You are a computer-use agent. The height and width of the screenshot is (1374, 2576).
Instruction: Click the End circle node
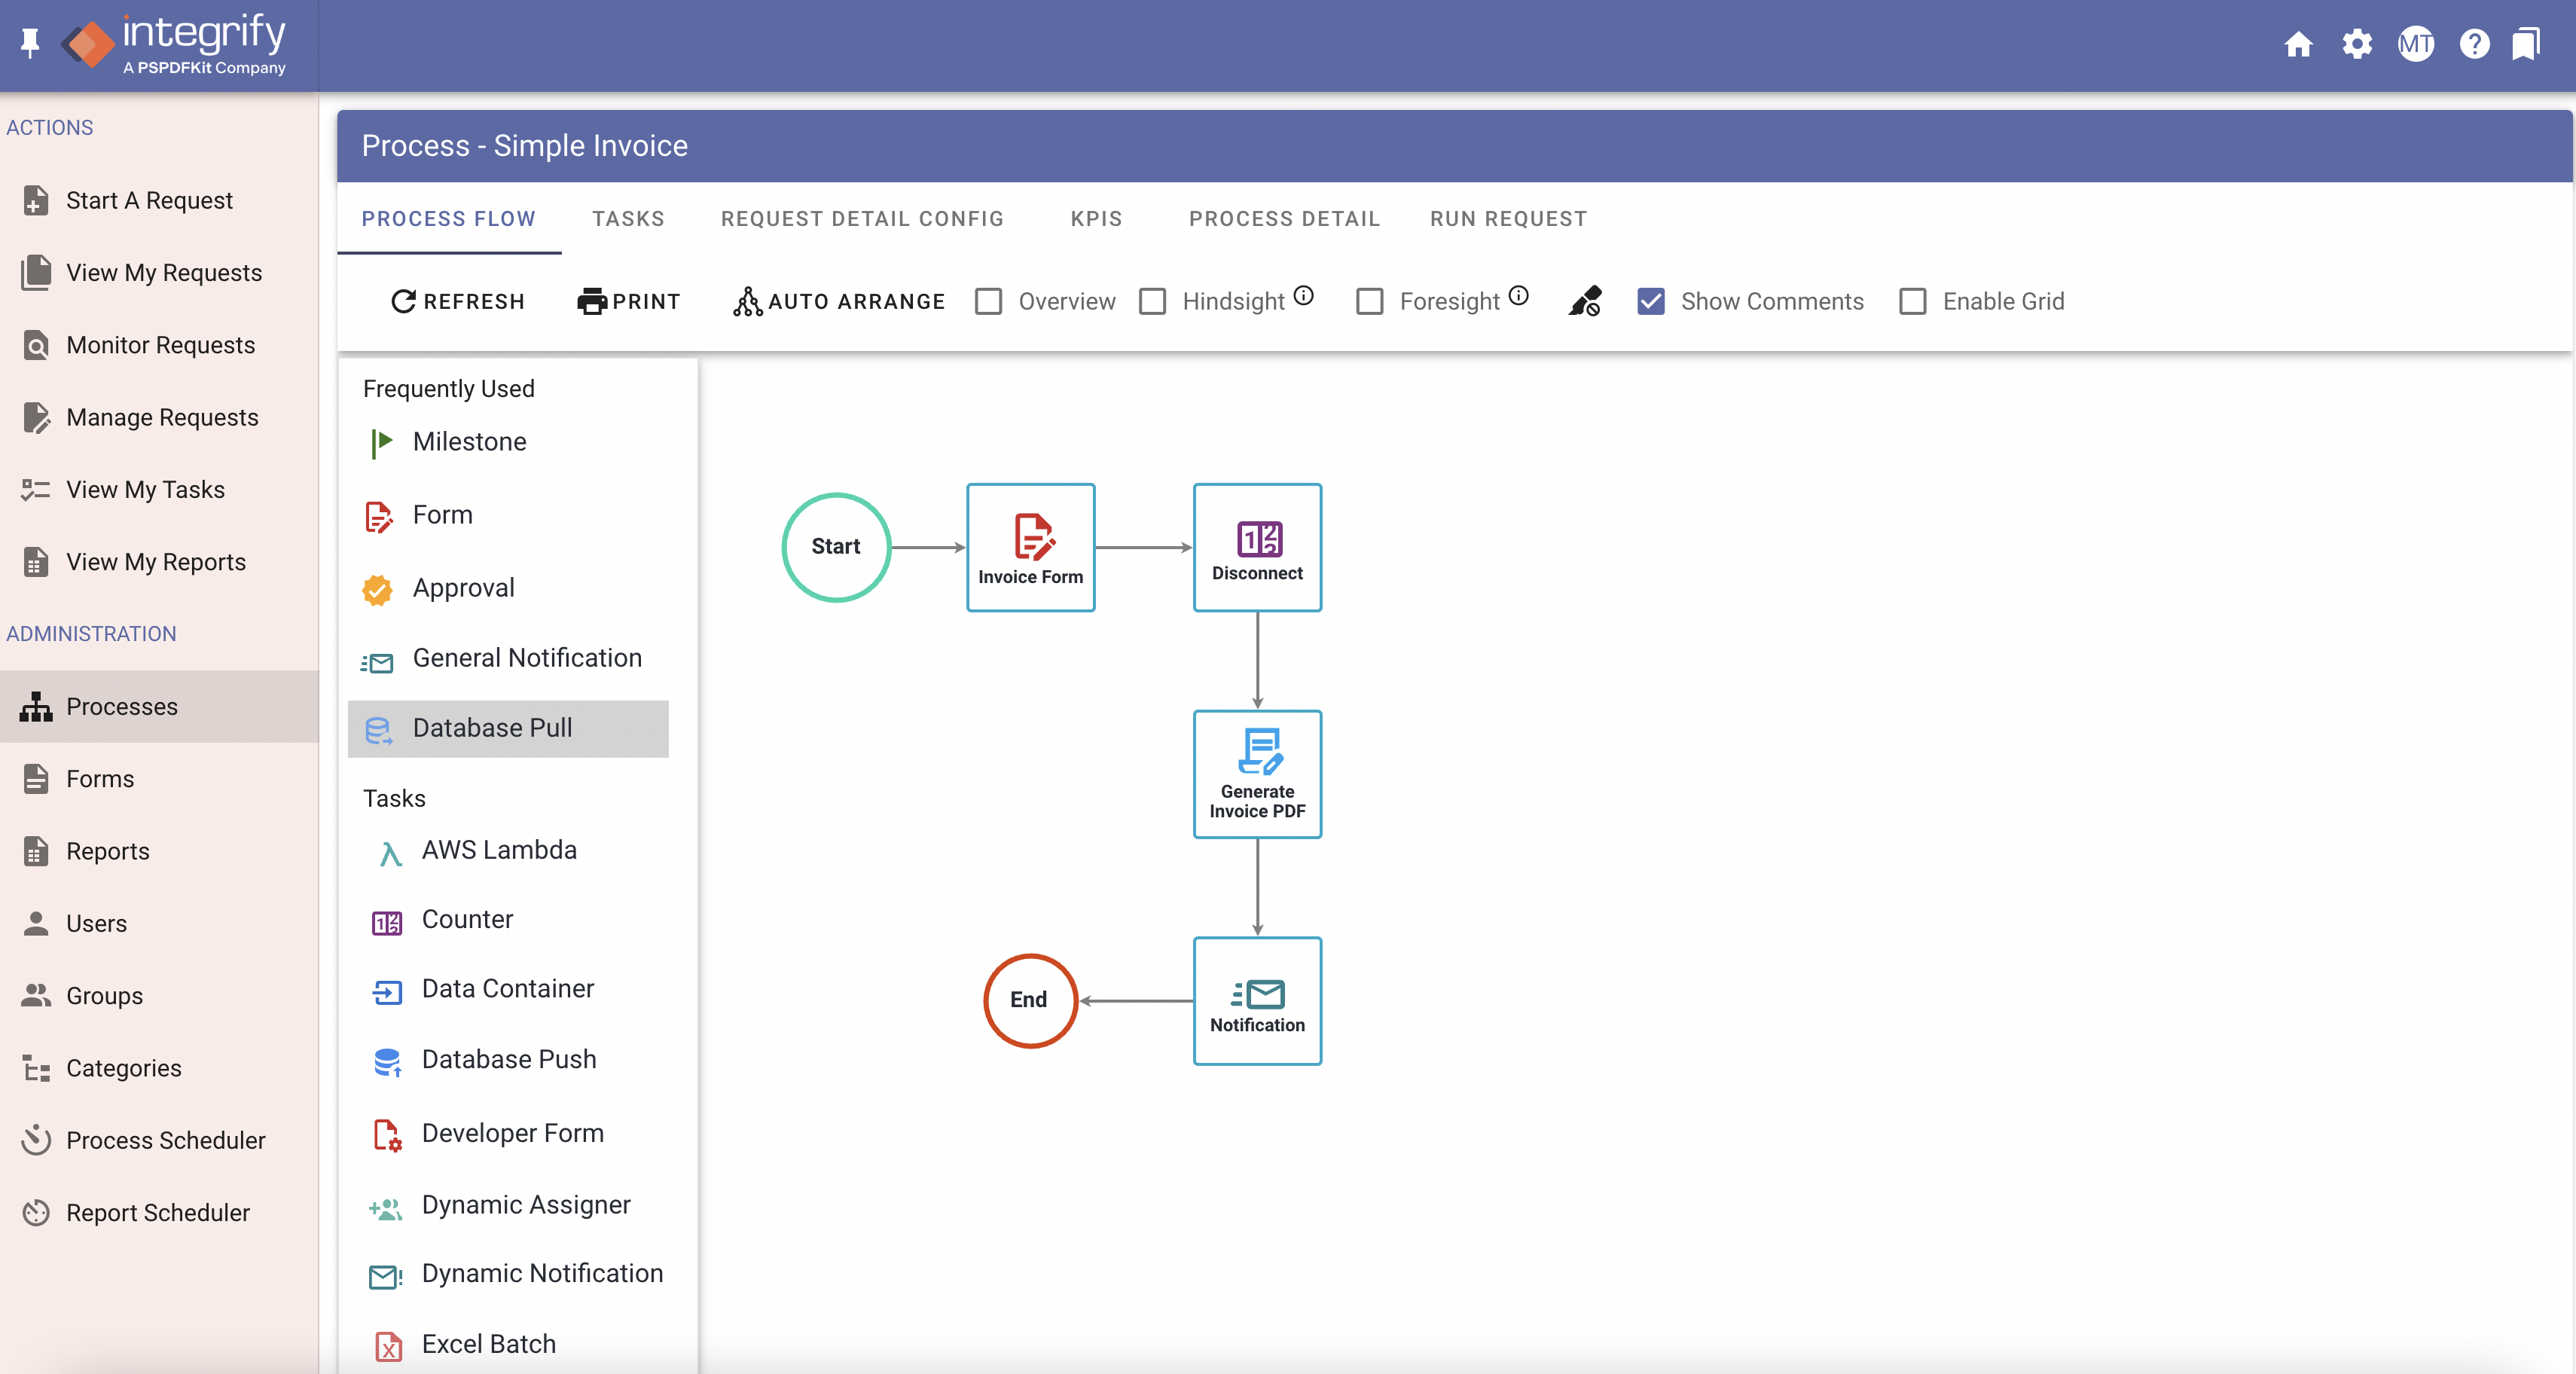[x=1030, y=1001]
